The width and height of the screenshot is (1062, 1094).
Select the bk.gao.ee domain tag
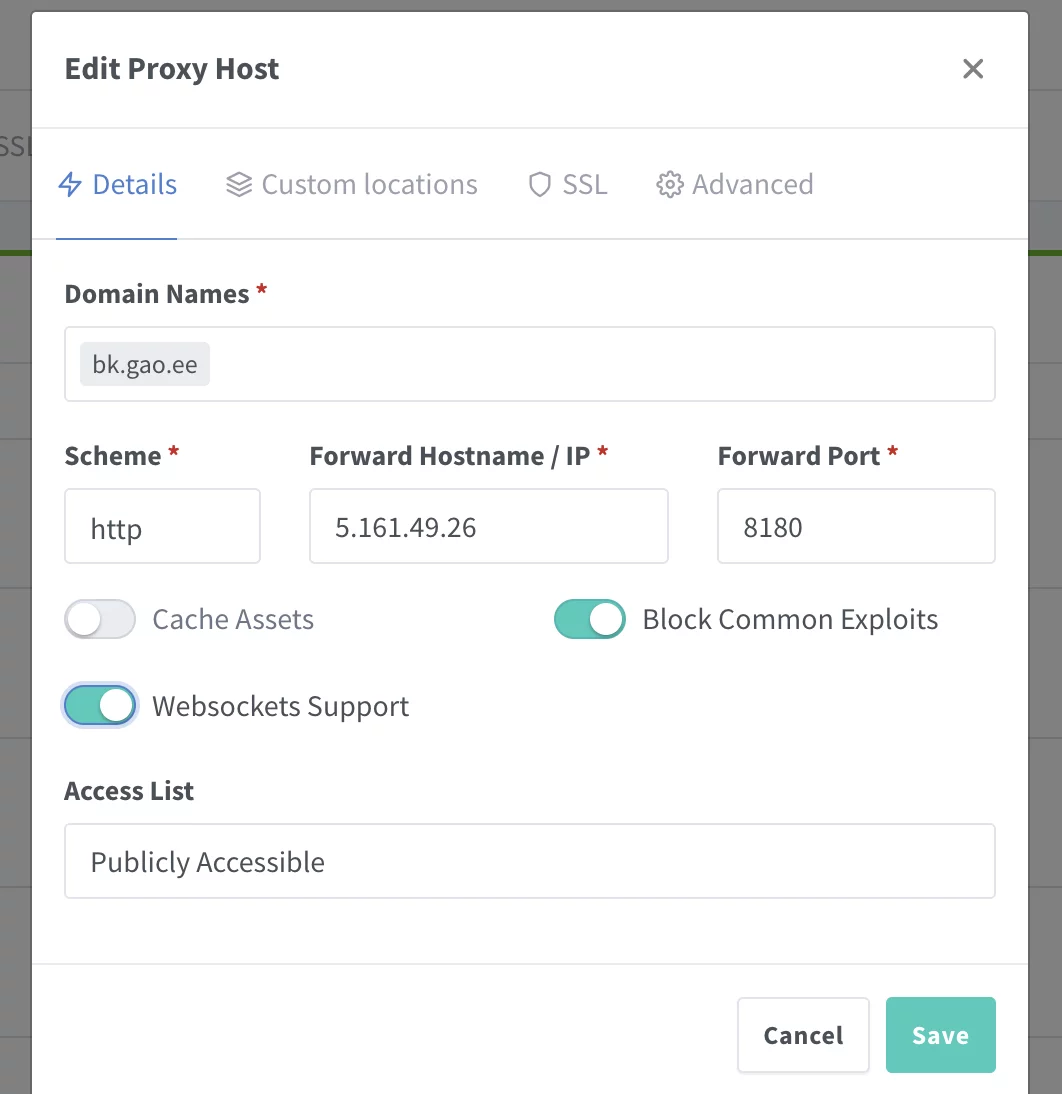click(145, 365)
